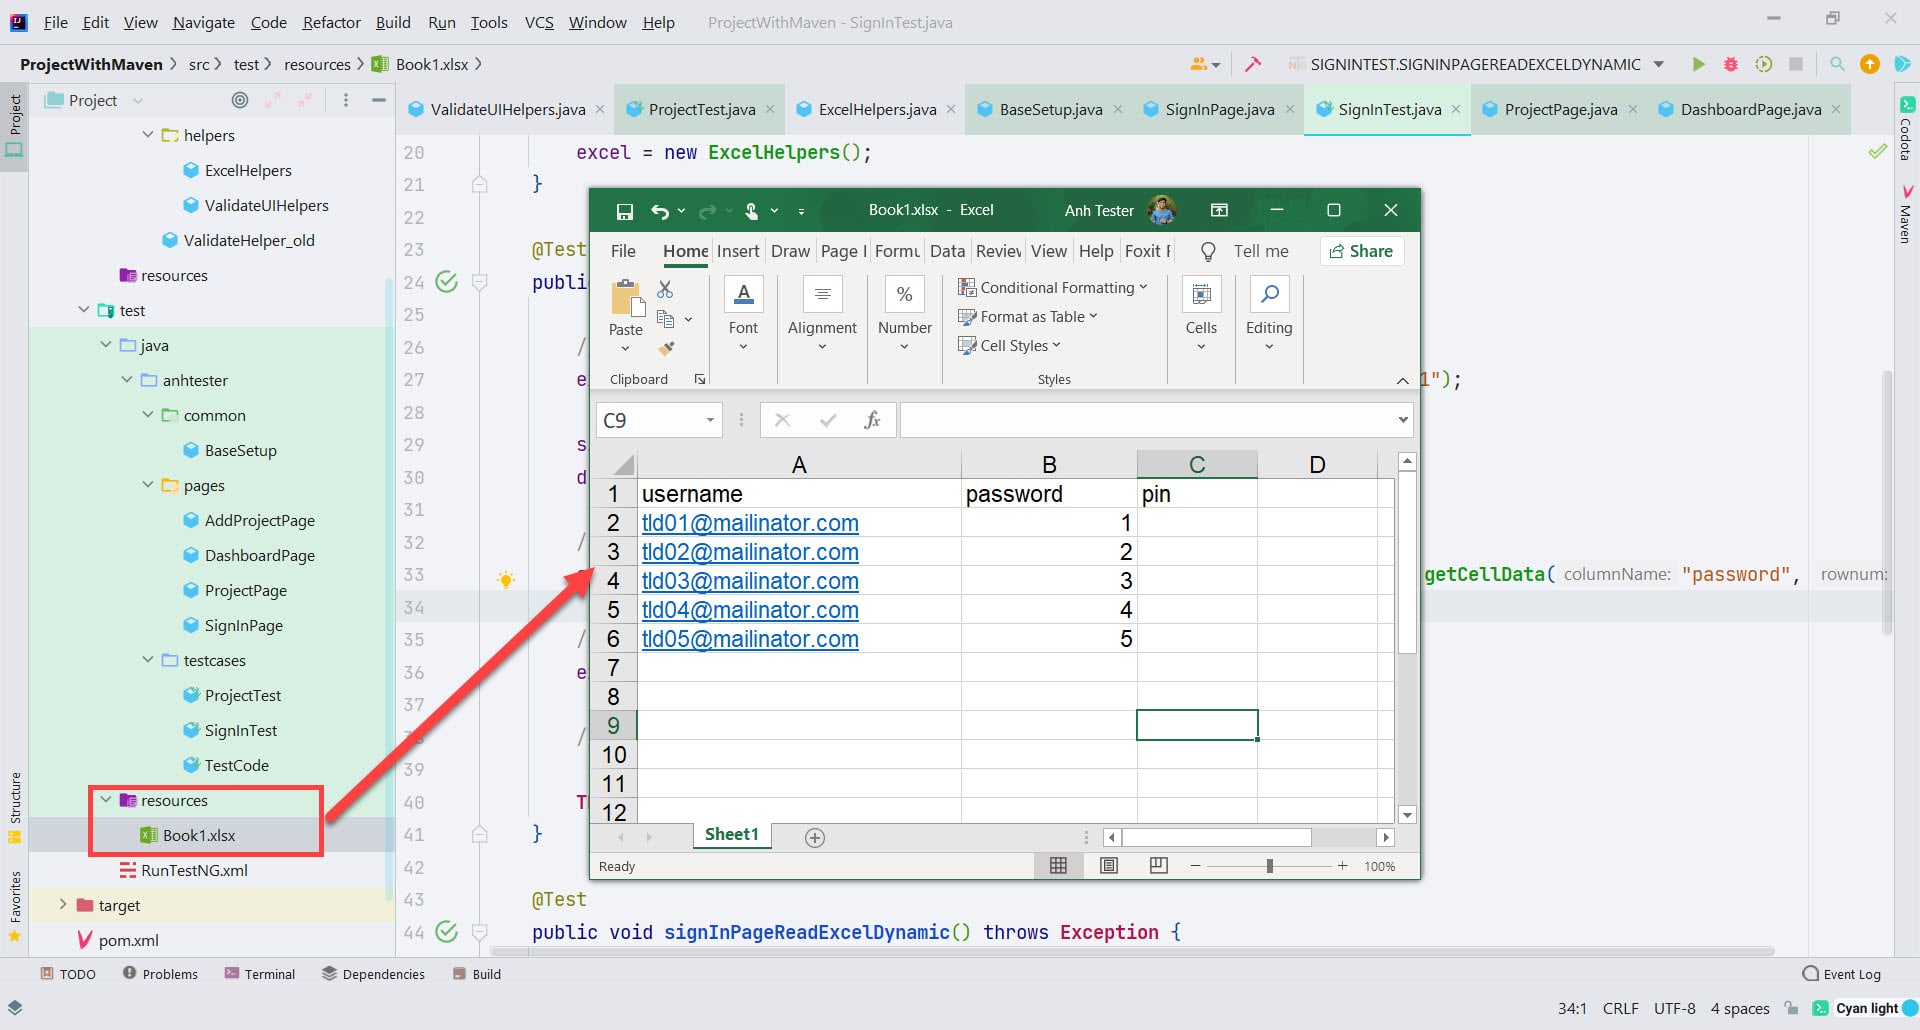Click the Debug bug icon in toolbar

1731,64
